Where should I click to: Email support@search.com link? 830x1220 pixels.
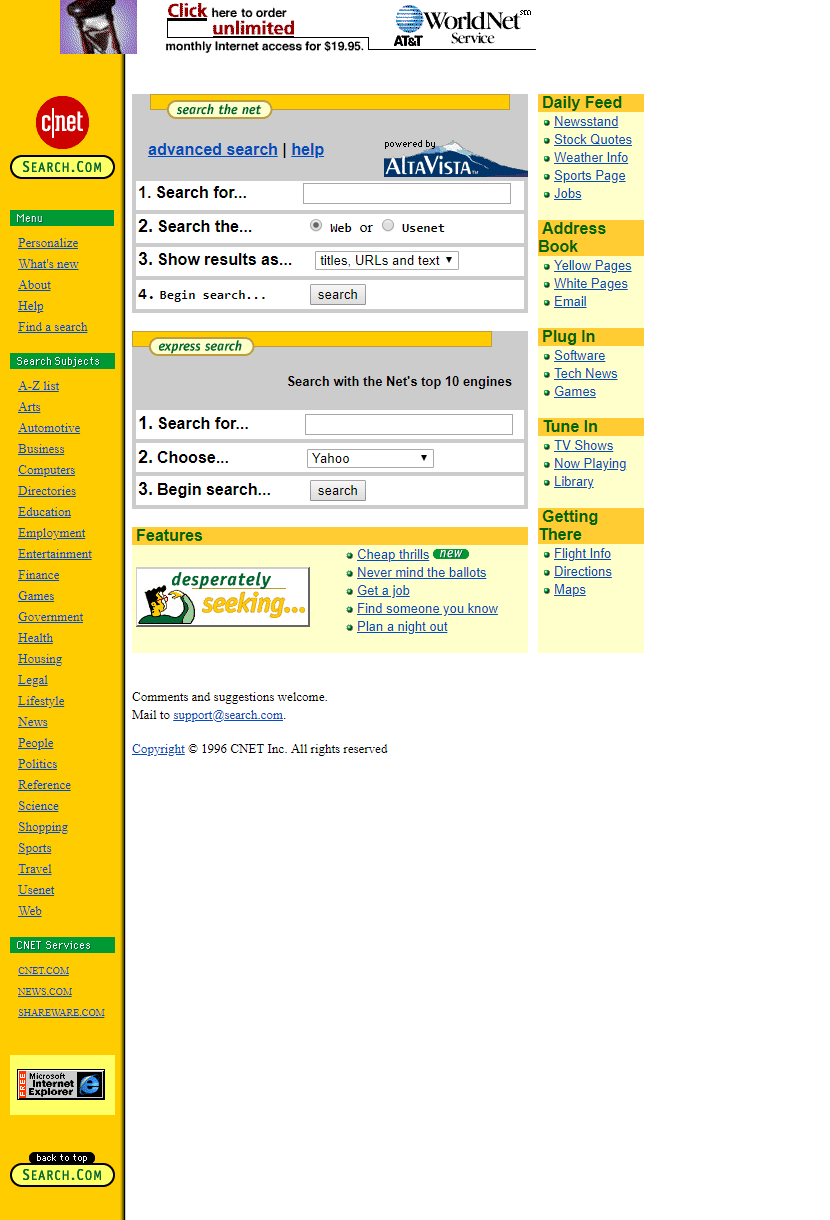pos(228,715)
